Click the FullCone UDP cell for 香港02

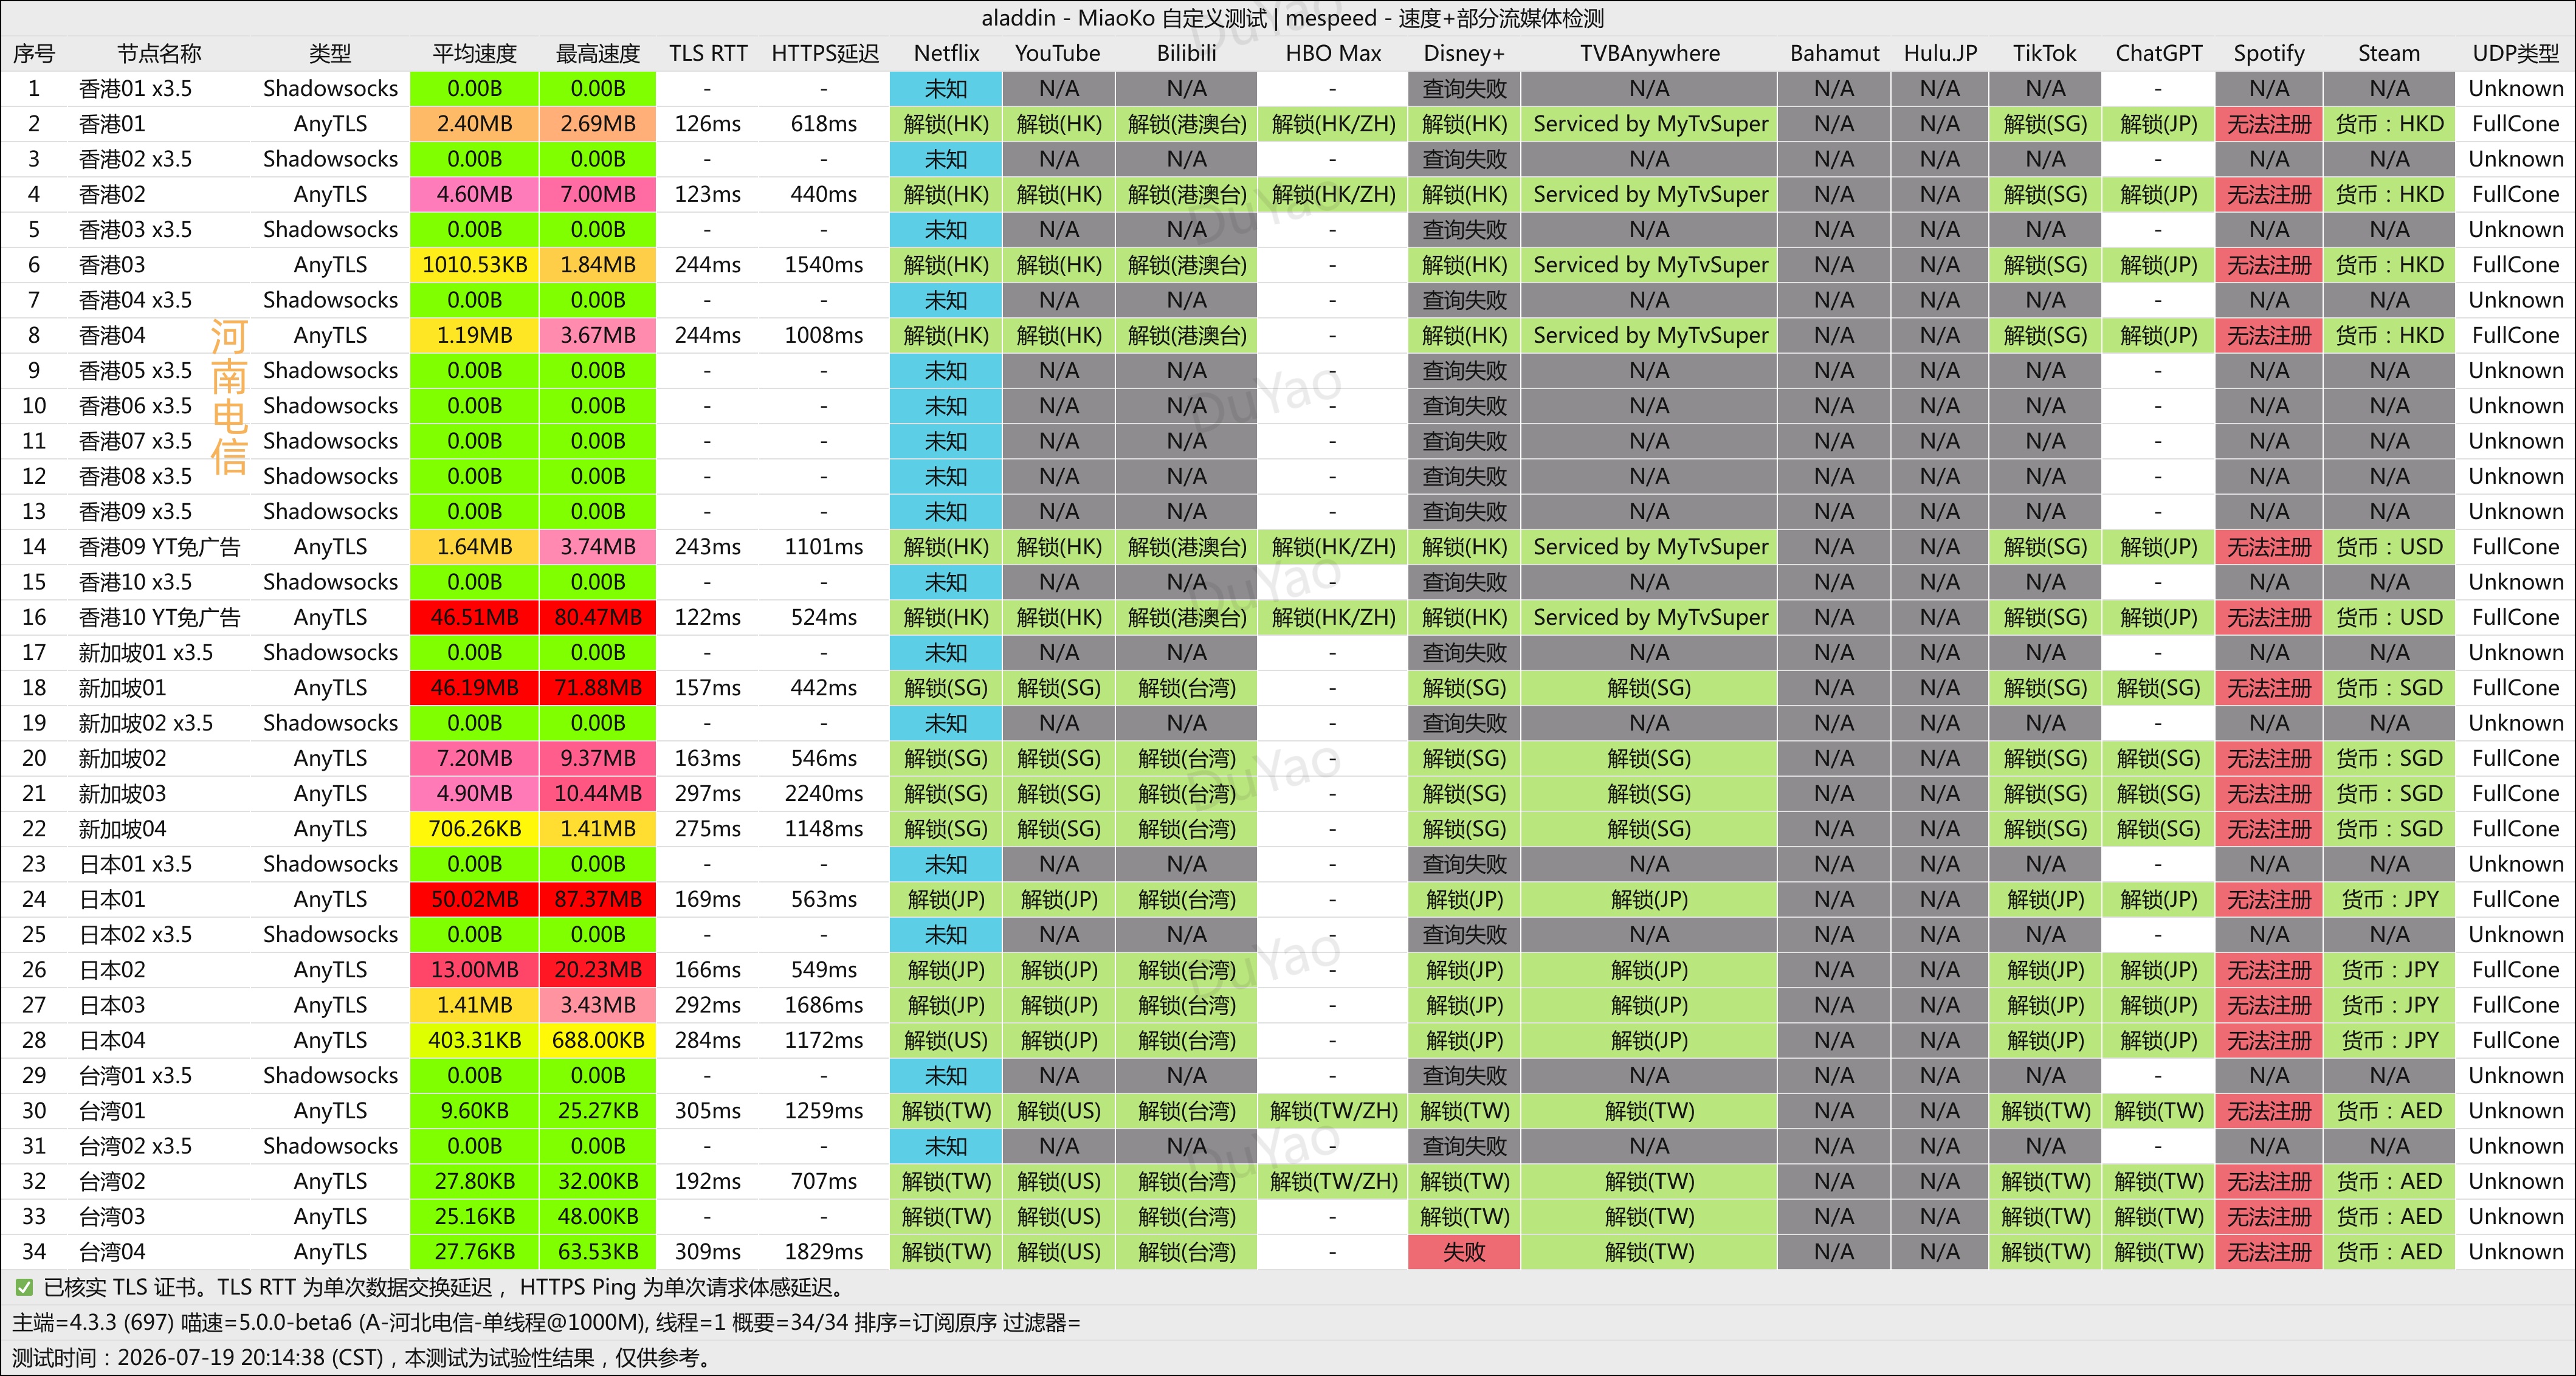2516,194
